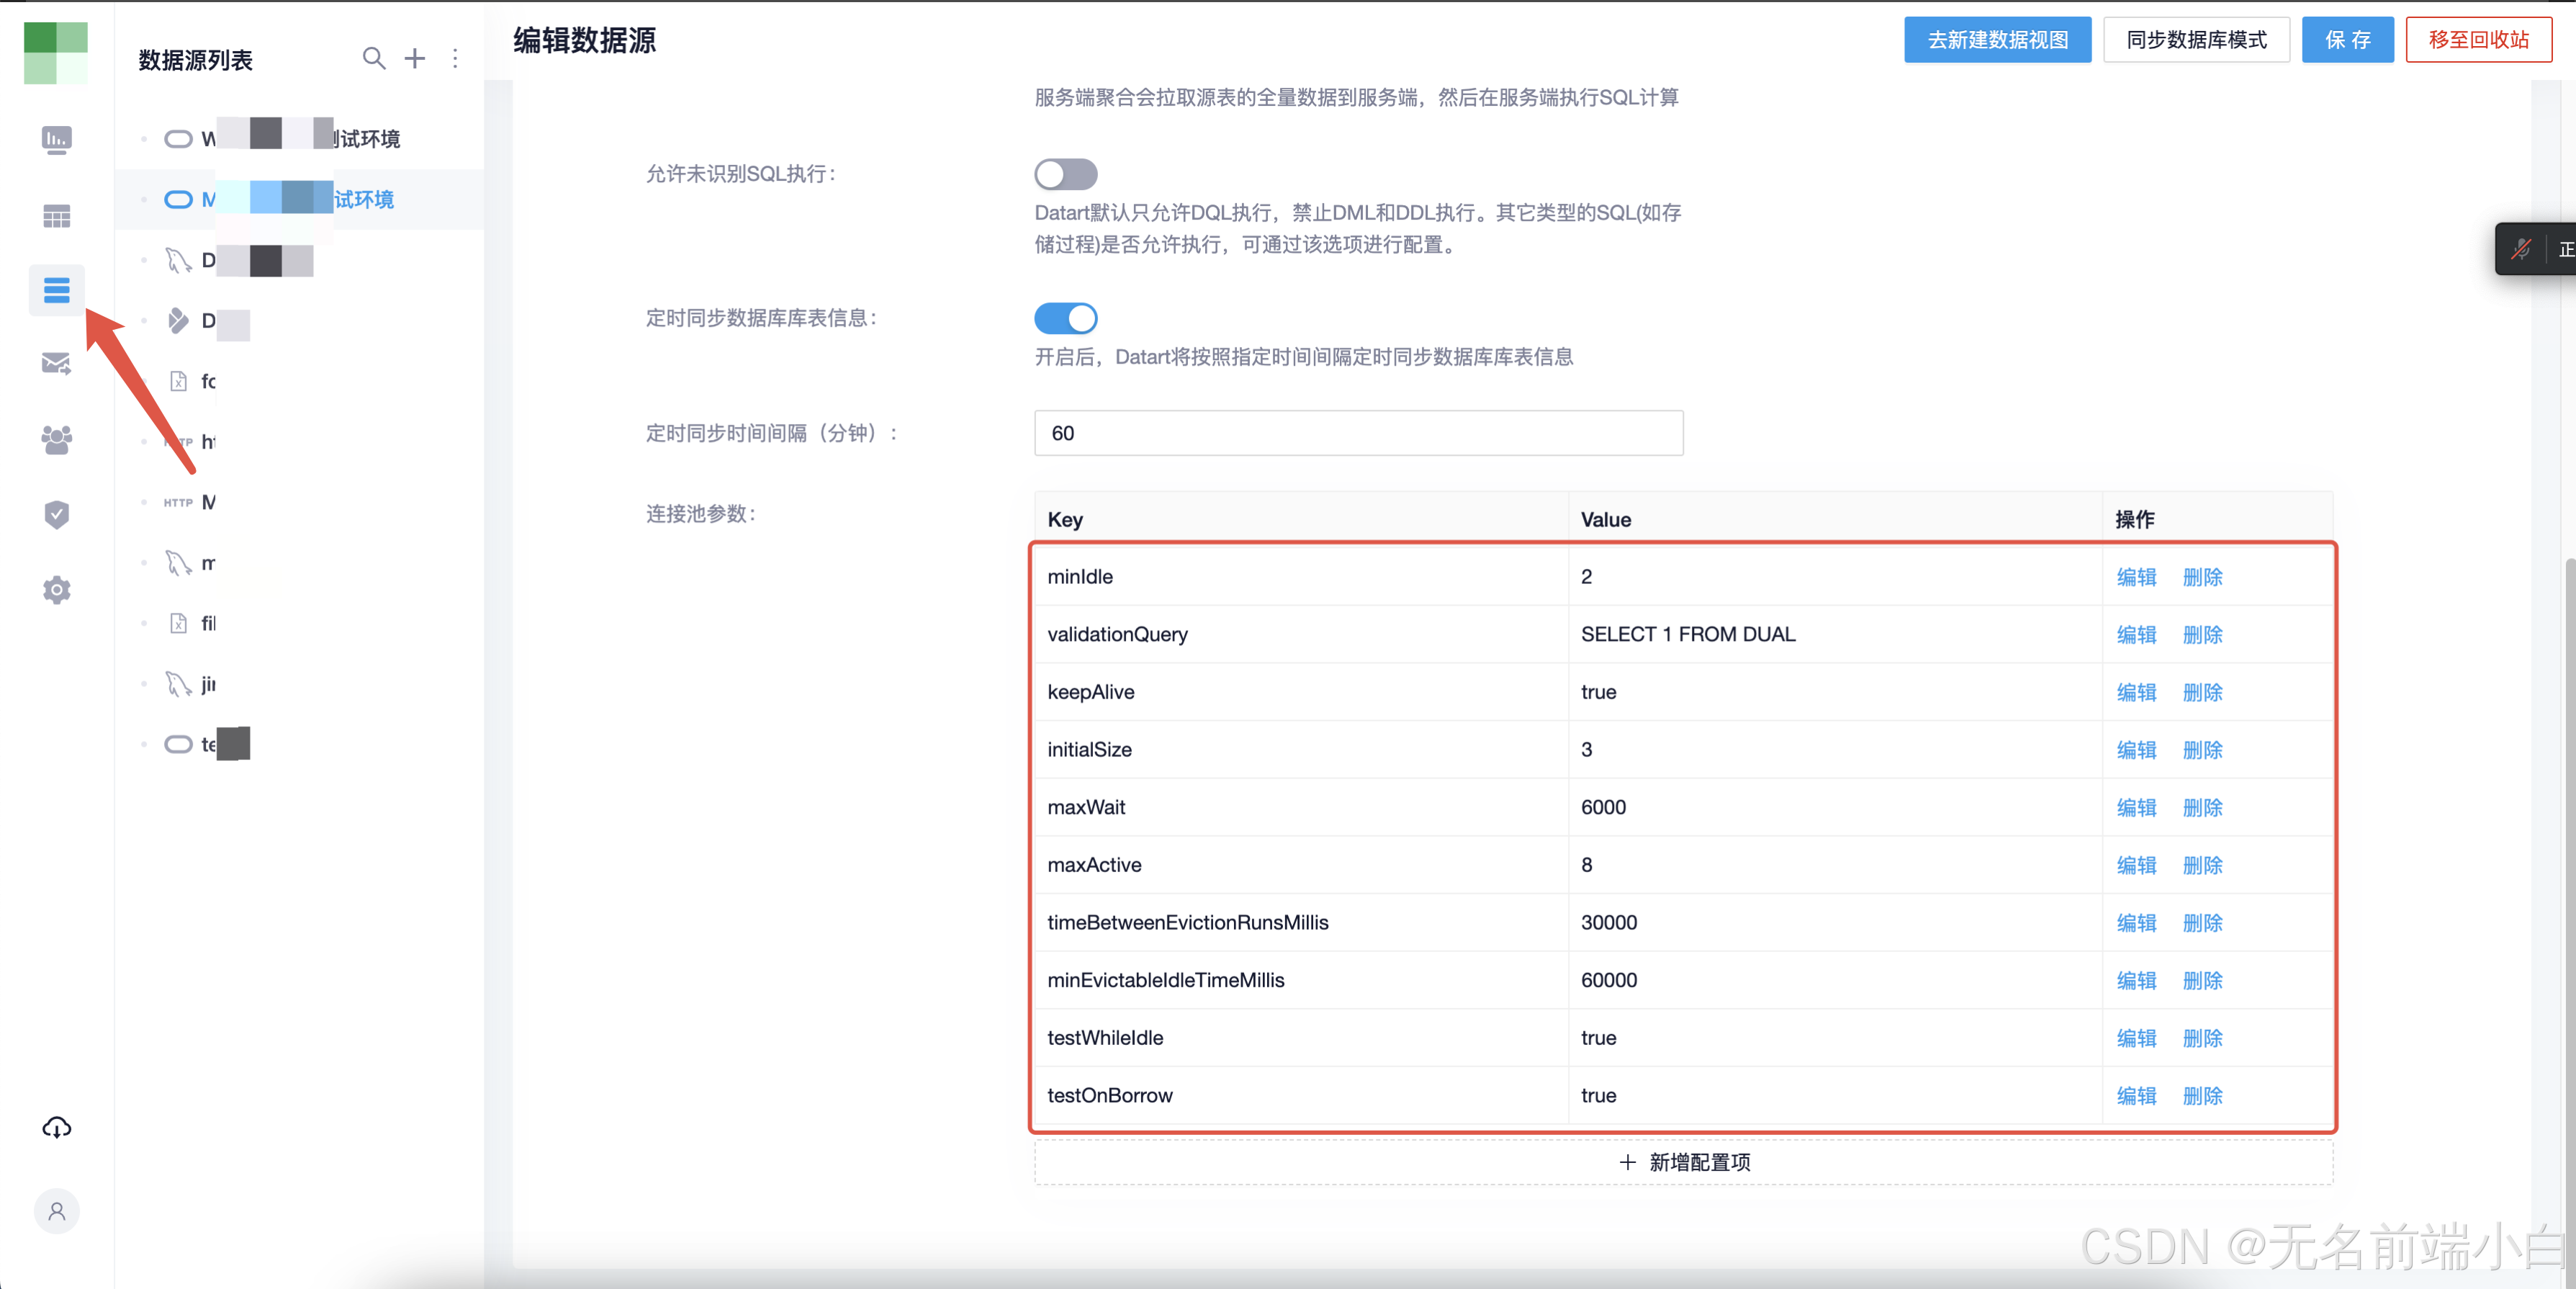This screenshot has height=1289, width=2576.
Task: Click the 移至回收站 button
Action: tap(2479, 40)
